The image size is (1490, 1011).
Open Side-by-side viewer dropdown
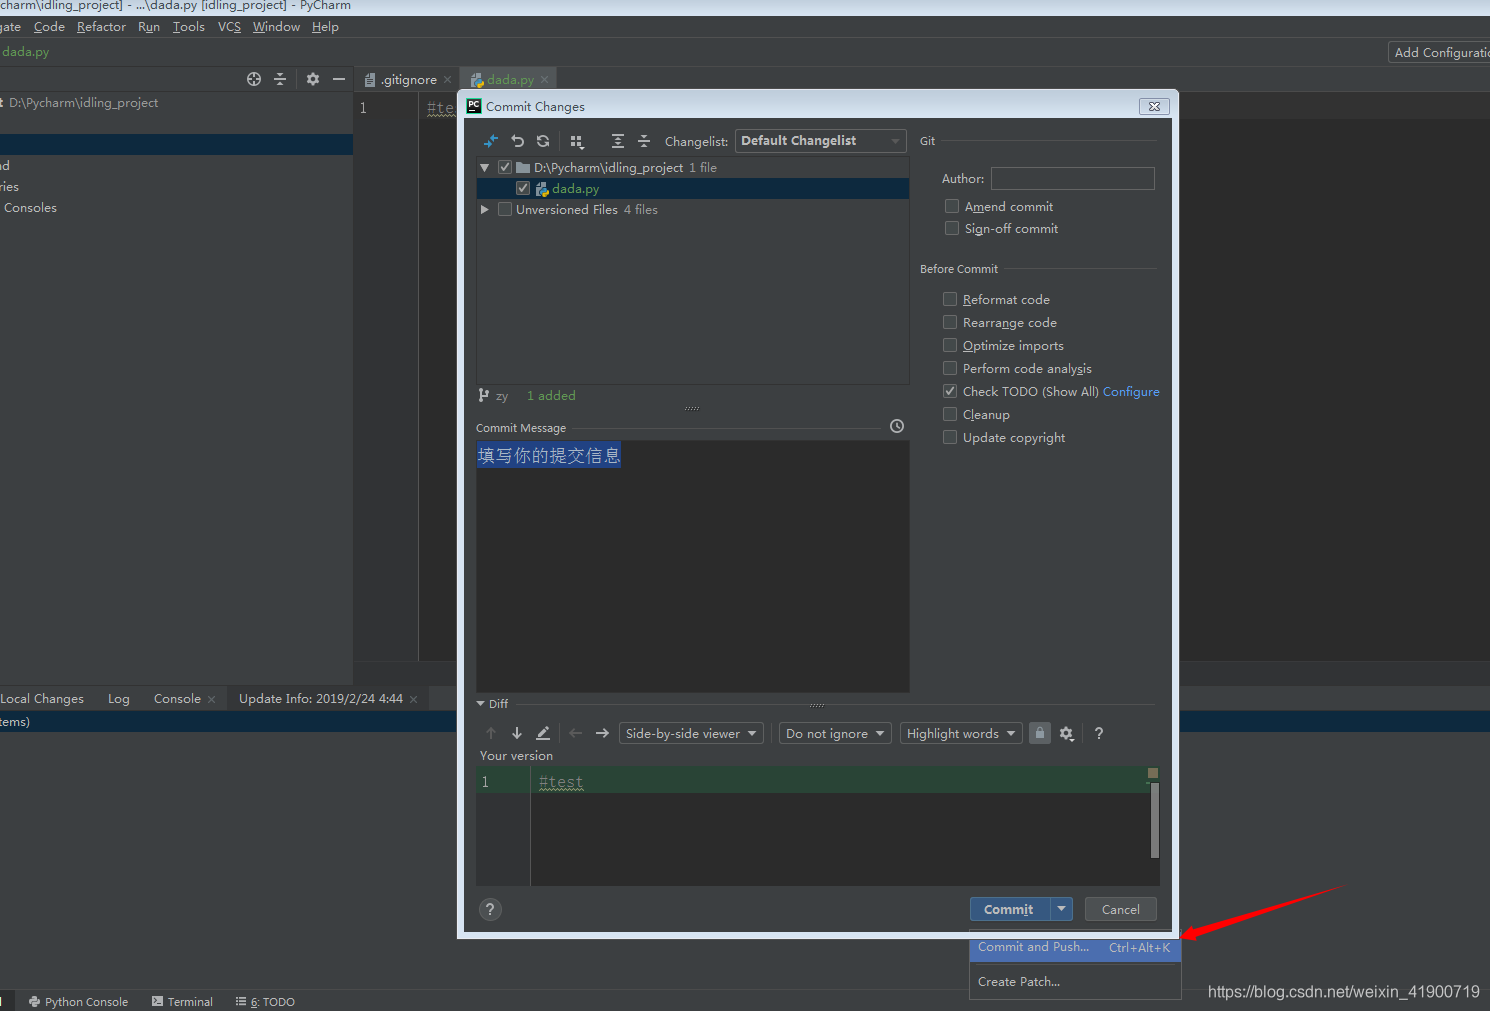click(691, 733)
